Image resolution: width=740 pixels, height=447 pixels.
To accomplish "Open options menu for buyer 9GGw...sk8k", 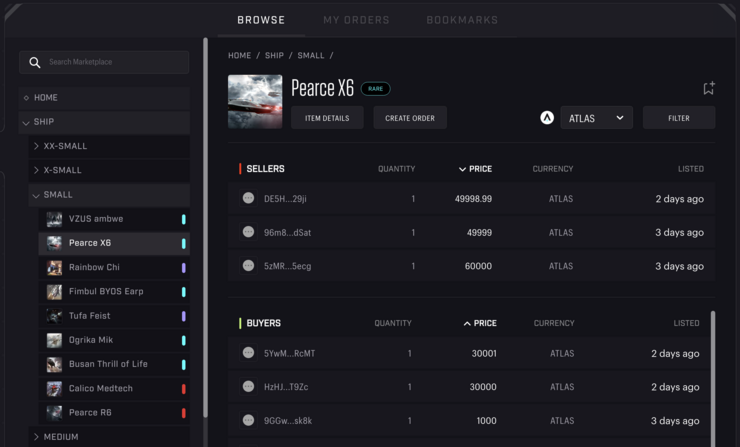I will 248,420.
